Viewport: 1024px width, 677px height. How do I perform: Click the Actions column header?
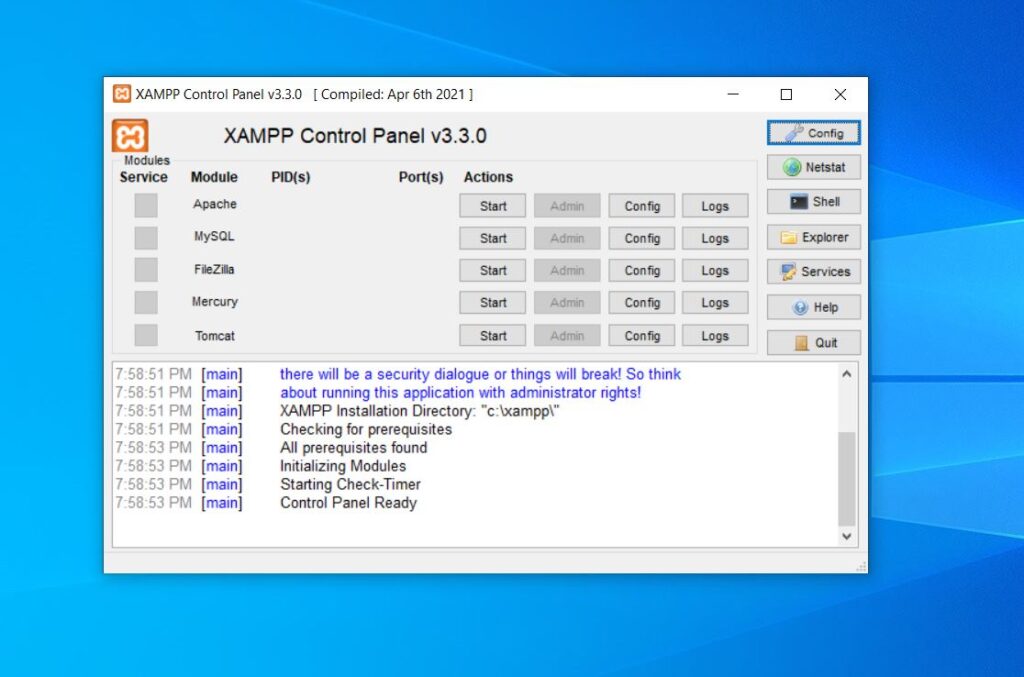click(x=488, y=177)
